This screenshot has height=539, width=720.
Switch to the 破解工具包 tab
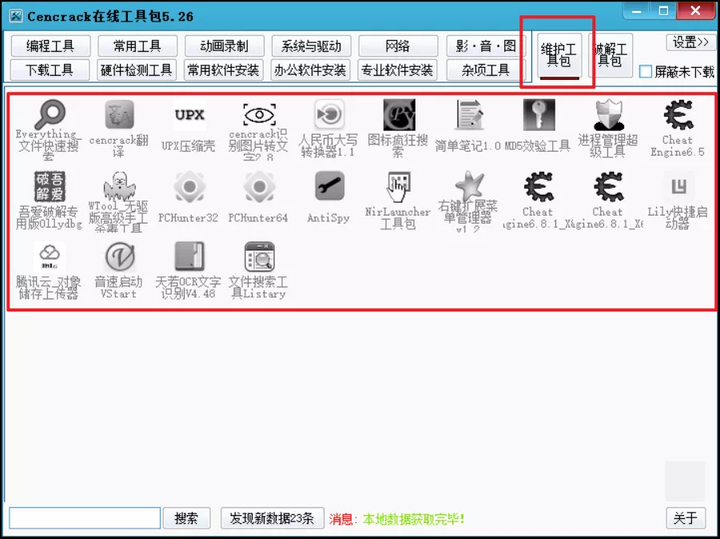[610, 55]
